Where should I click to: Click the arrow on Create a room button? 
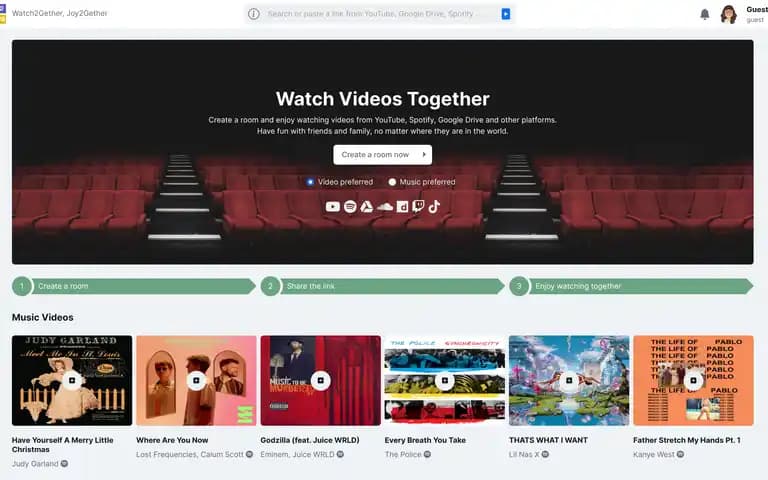click(424, 155)
